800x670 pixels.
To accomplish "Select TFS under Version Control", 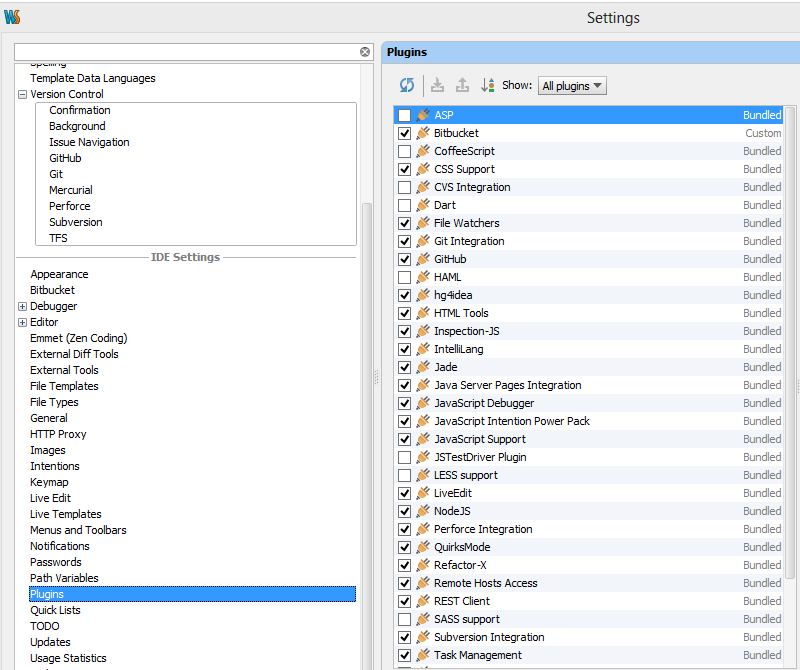I will 58,238.
